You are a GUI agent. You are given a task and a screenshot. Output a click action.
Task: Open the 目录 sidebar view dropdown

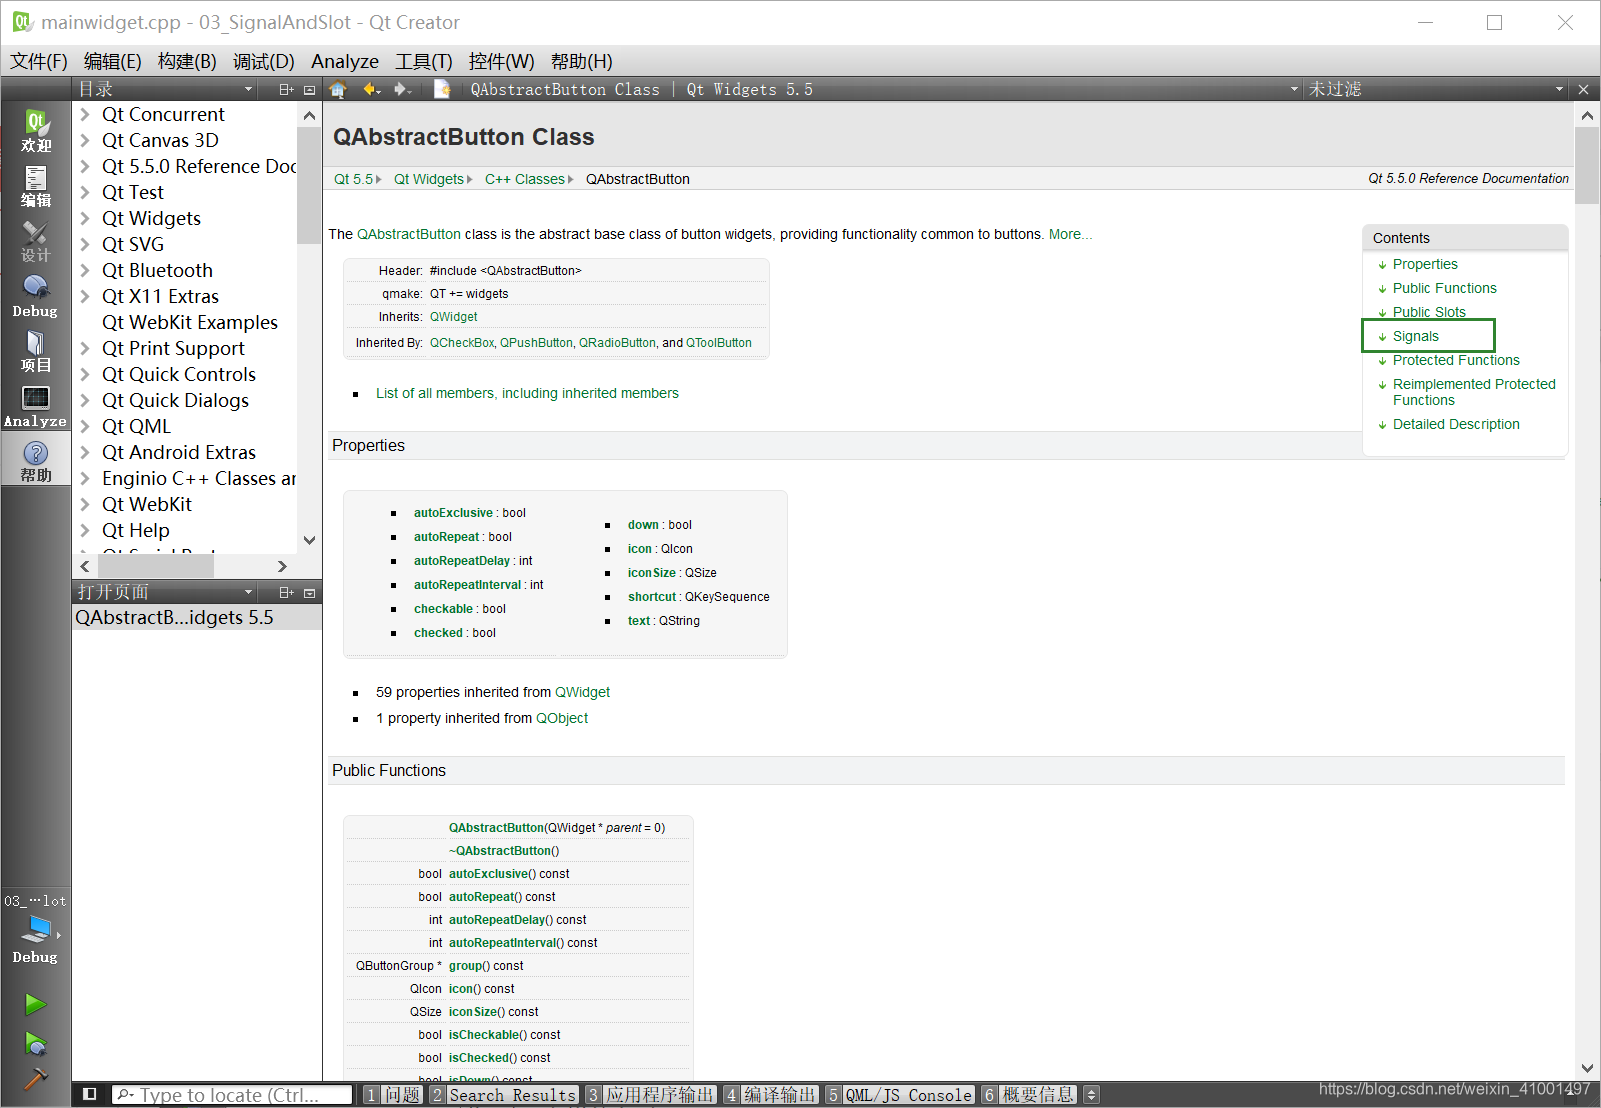(167, 89)
